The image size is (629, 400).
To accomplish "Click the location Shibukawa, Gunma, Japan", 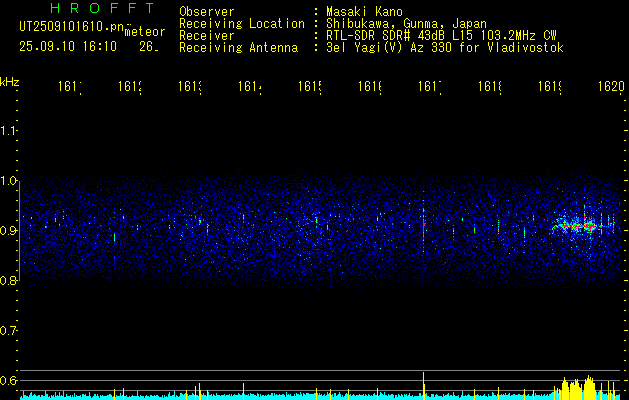I will point(406,24).
